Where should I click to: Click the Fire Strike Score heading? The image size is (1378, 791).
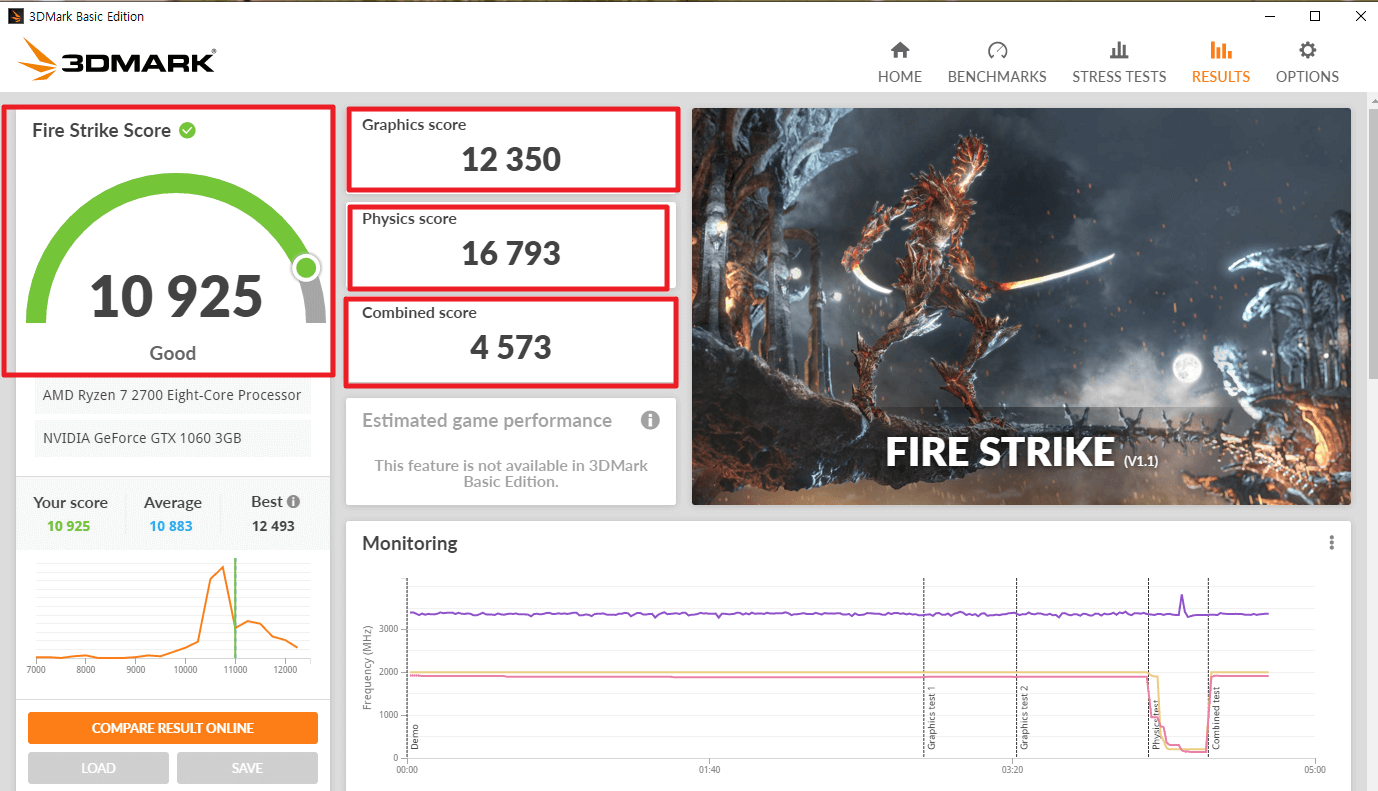click(x=101, y=130)
